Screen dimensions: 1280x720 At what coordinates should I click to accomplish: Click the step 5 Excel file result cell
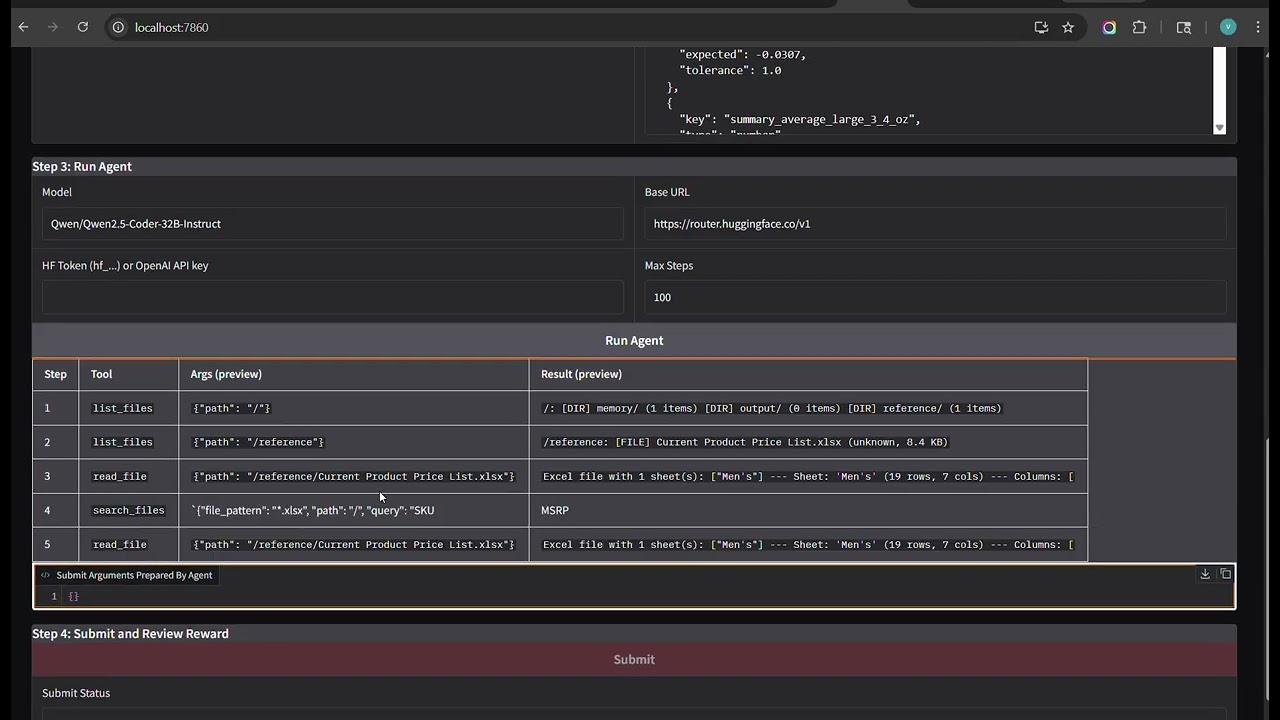[x=808, y=544]
